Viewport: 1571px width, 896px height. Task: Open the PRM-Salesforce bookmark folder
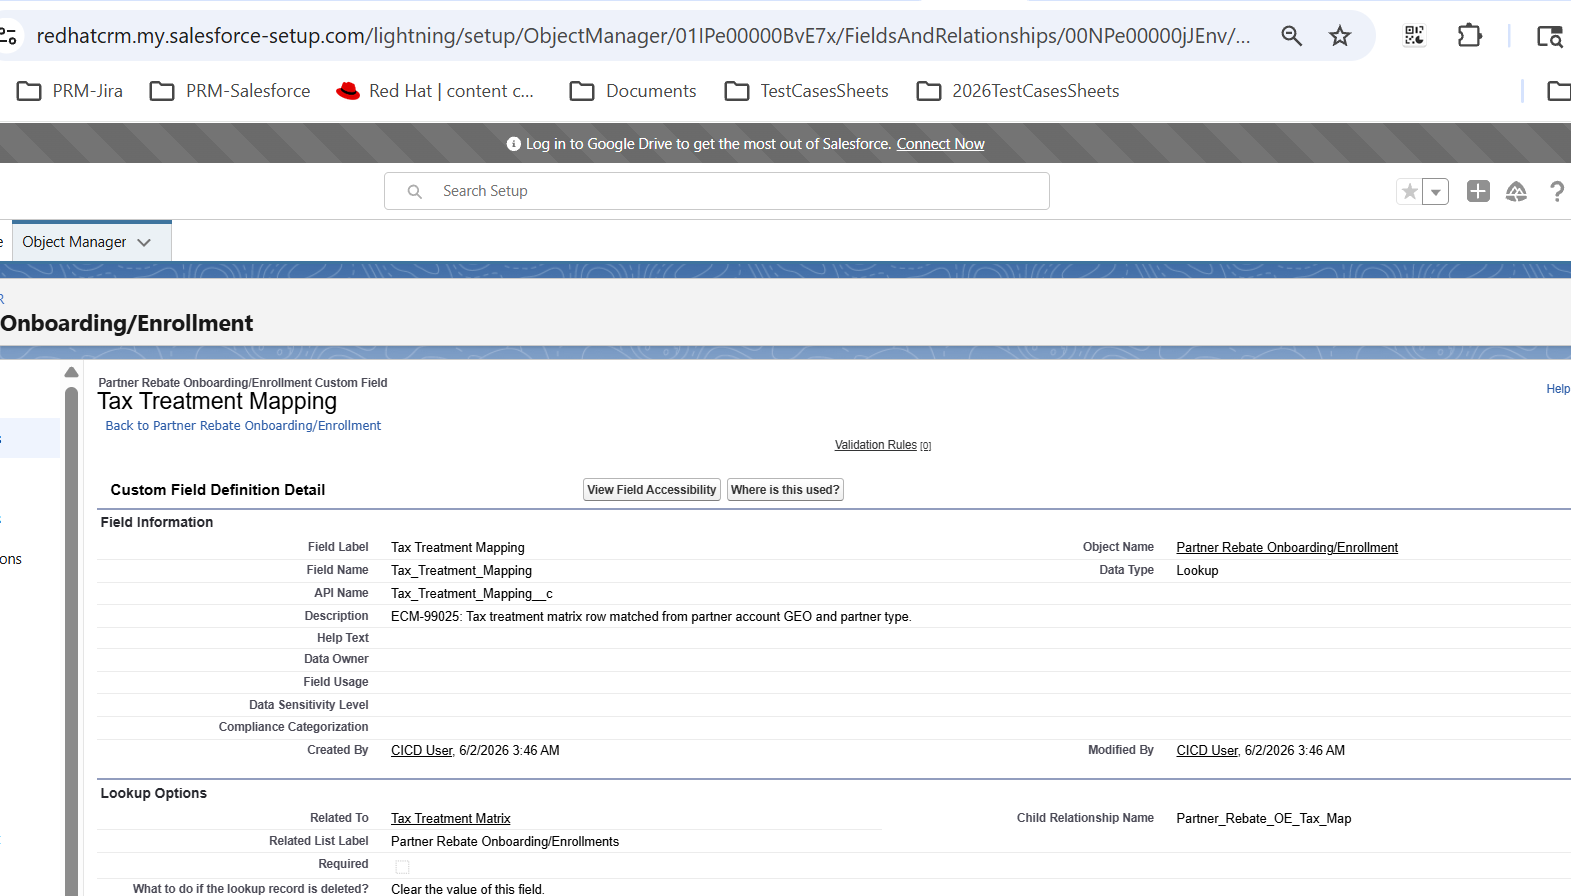coord(230,91)
